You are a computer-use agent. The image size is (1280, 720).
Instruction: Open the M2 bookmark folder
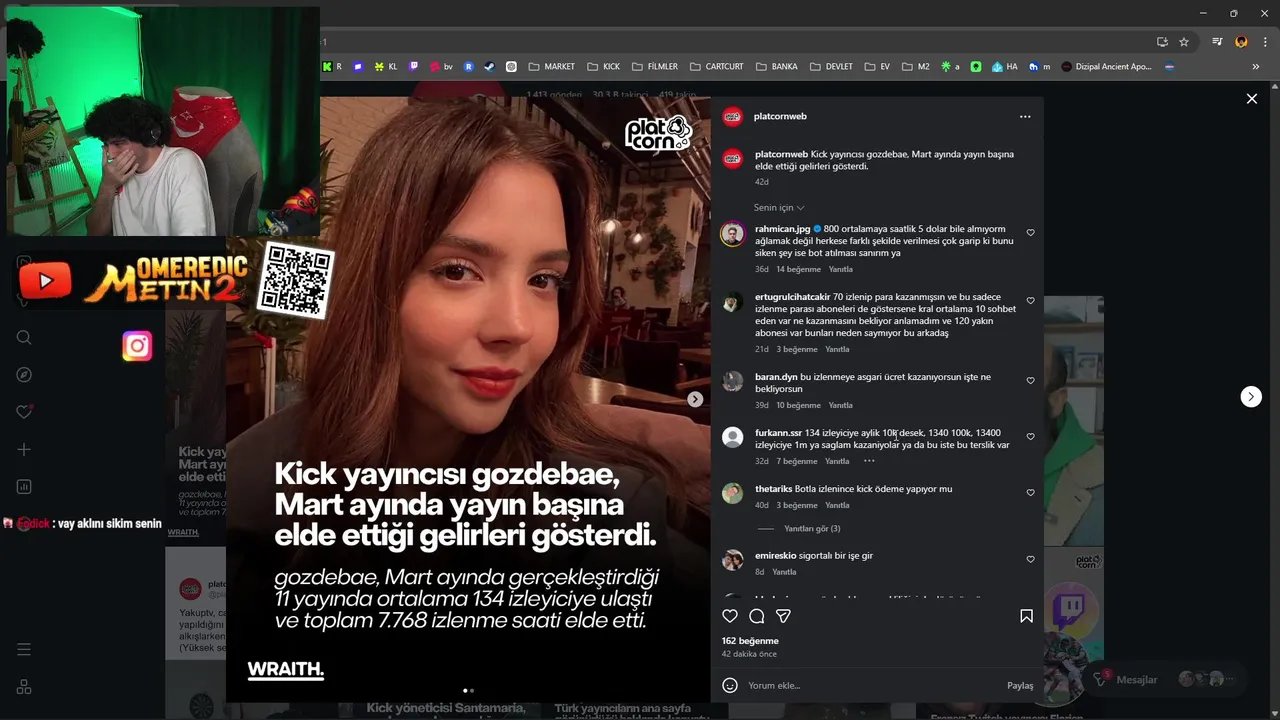coord(916,67)
